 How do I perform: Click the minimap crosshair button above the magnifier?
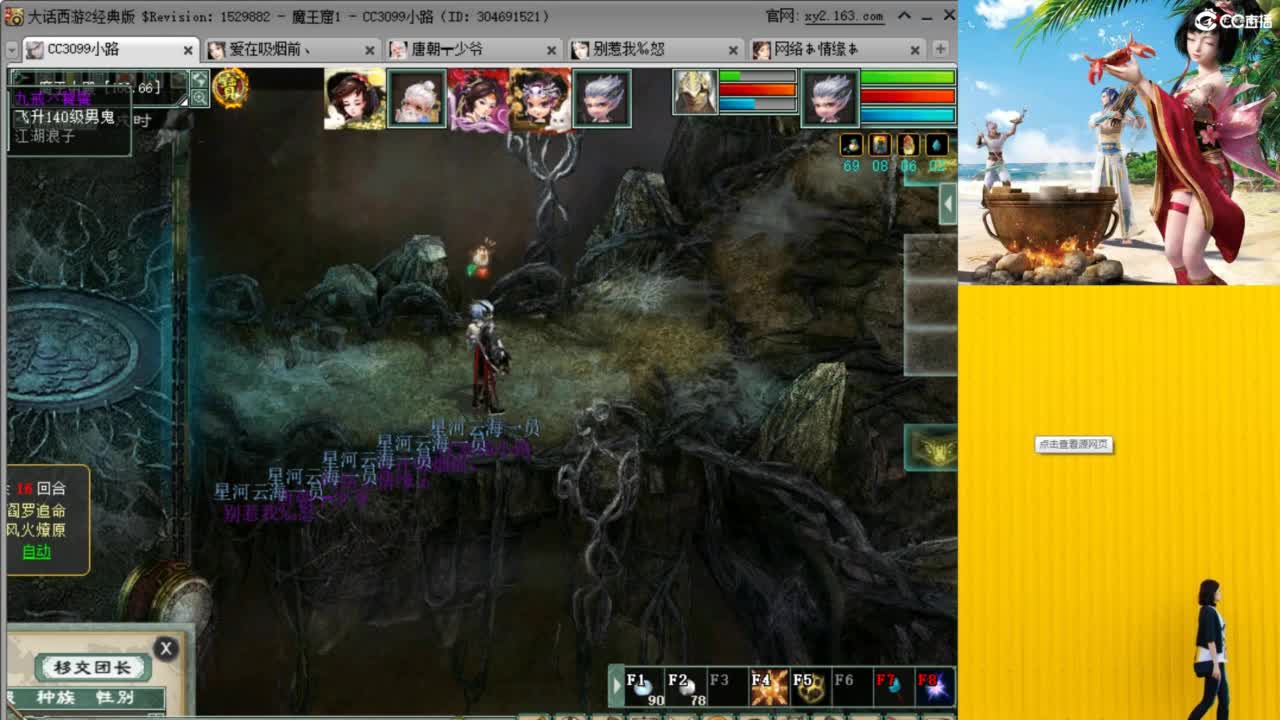point(200,79)
